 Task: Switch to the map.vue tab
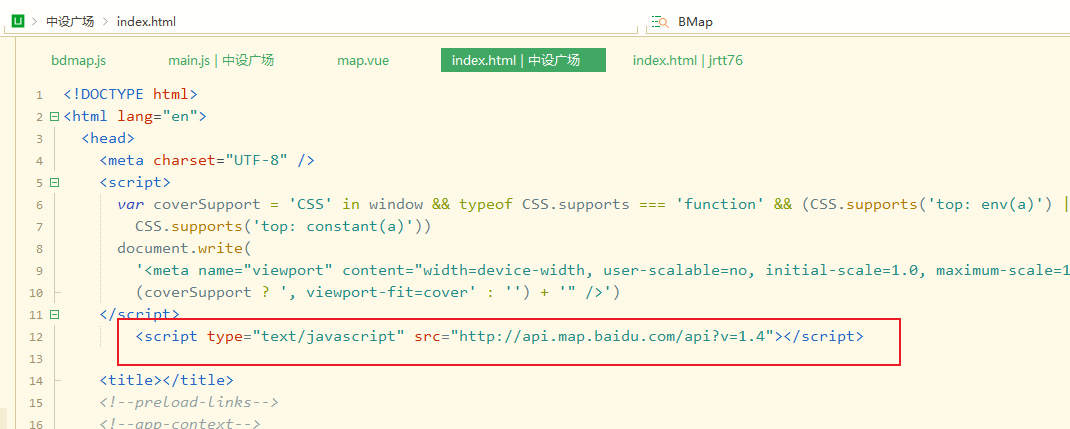[x=363, y=61]
